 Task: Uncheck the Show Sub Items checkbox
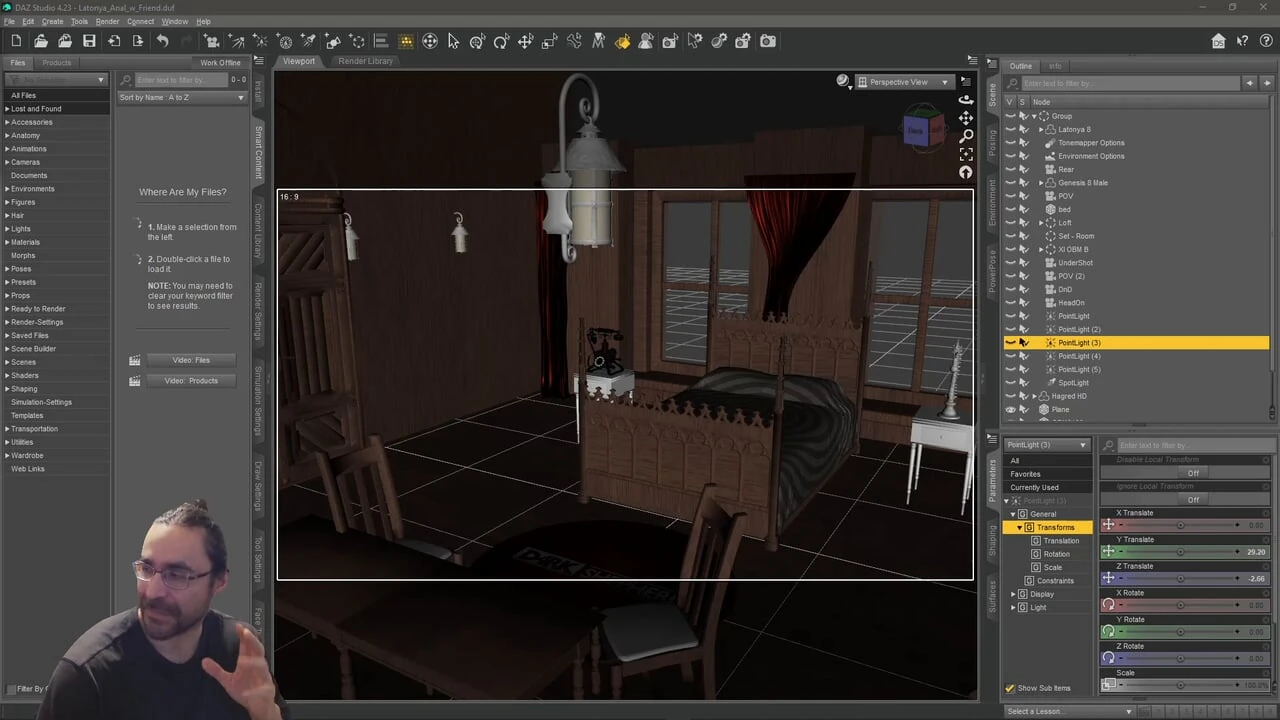click(x=1010, y=688)
